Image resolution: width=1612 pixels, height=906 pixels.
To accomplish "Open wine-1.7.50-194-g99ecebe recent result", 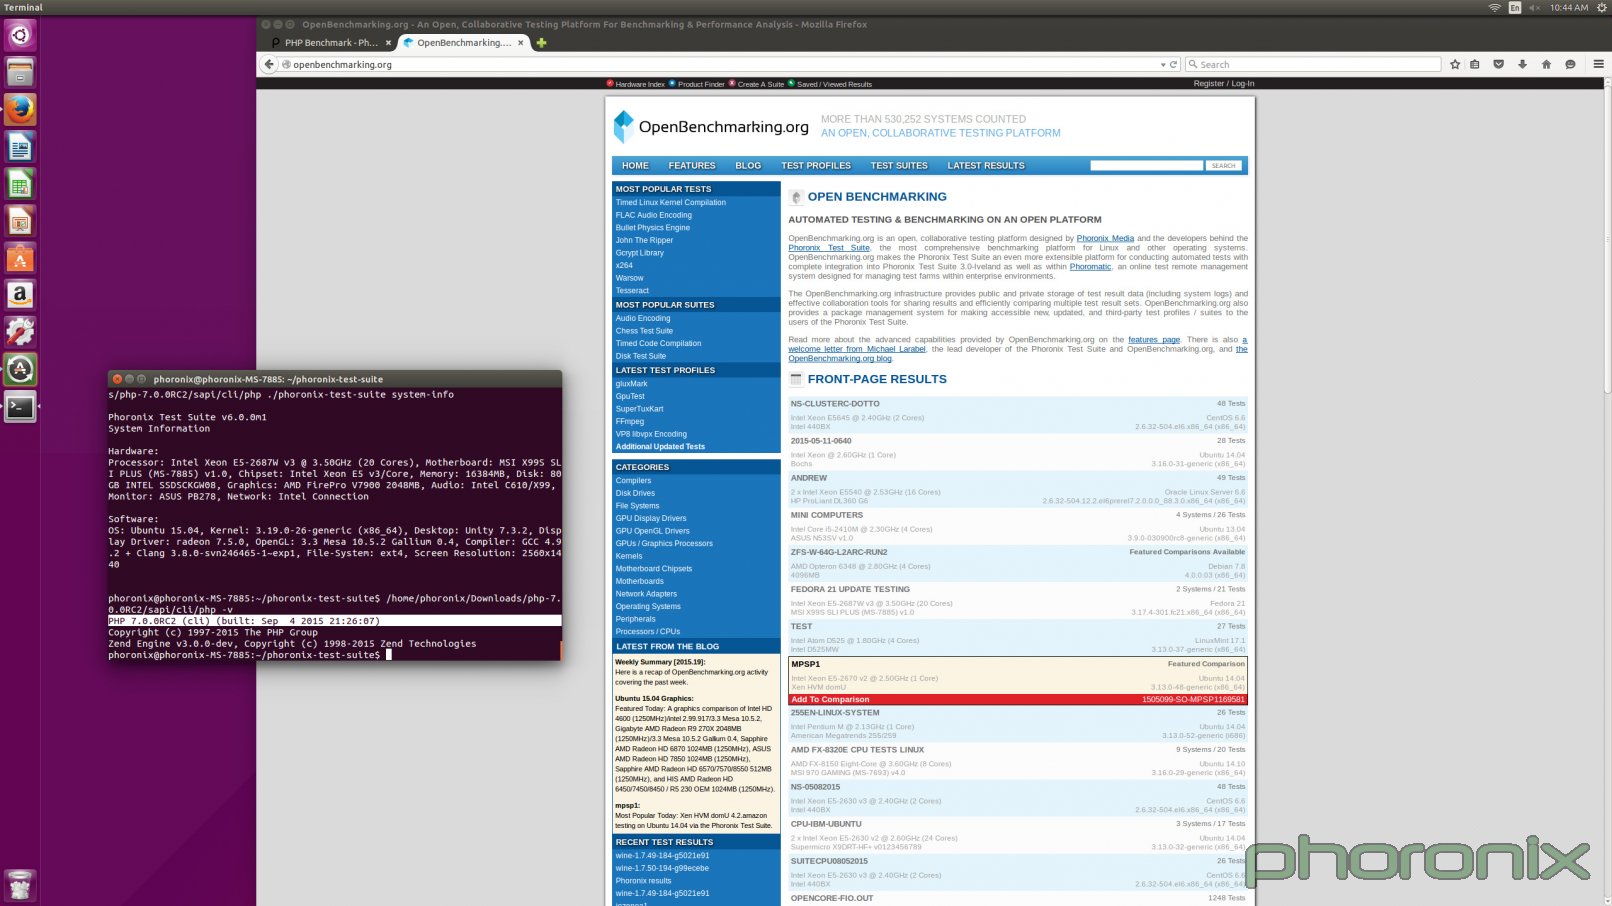I will click(x=662, y=868).
